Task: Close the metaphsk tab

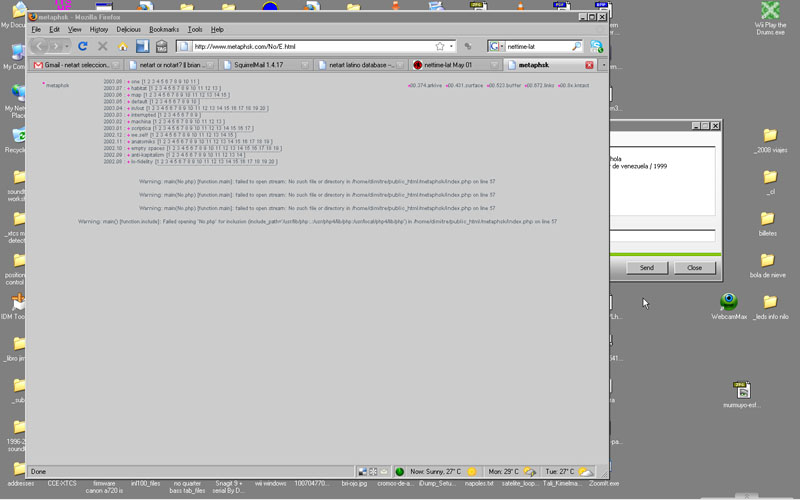Action: pos(589,65)
